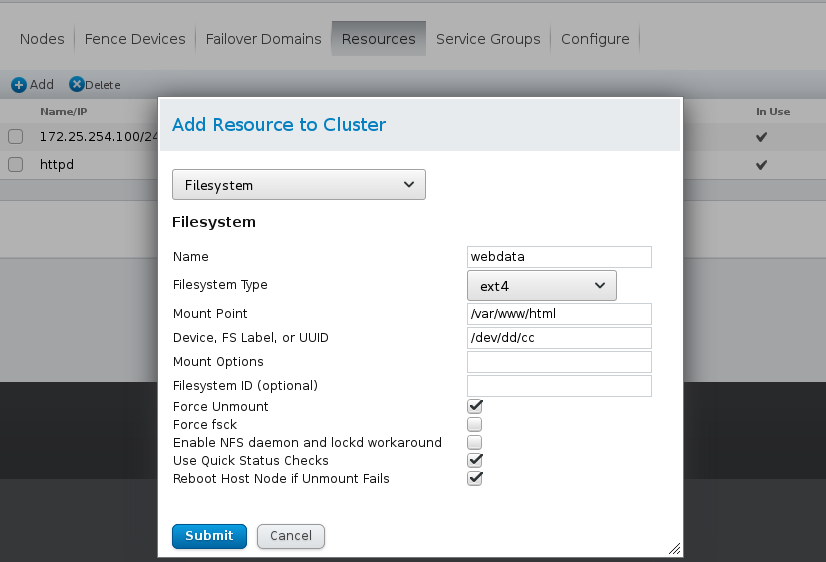Open the ext4 Filesystem Type dropdown

tap(542, 286)
